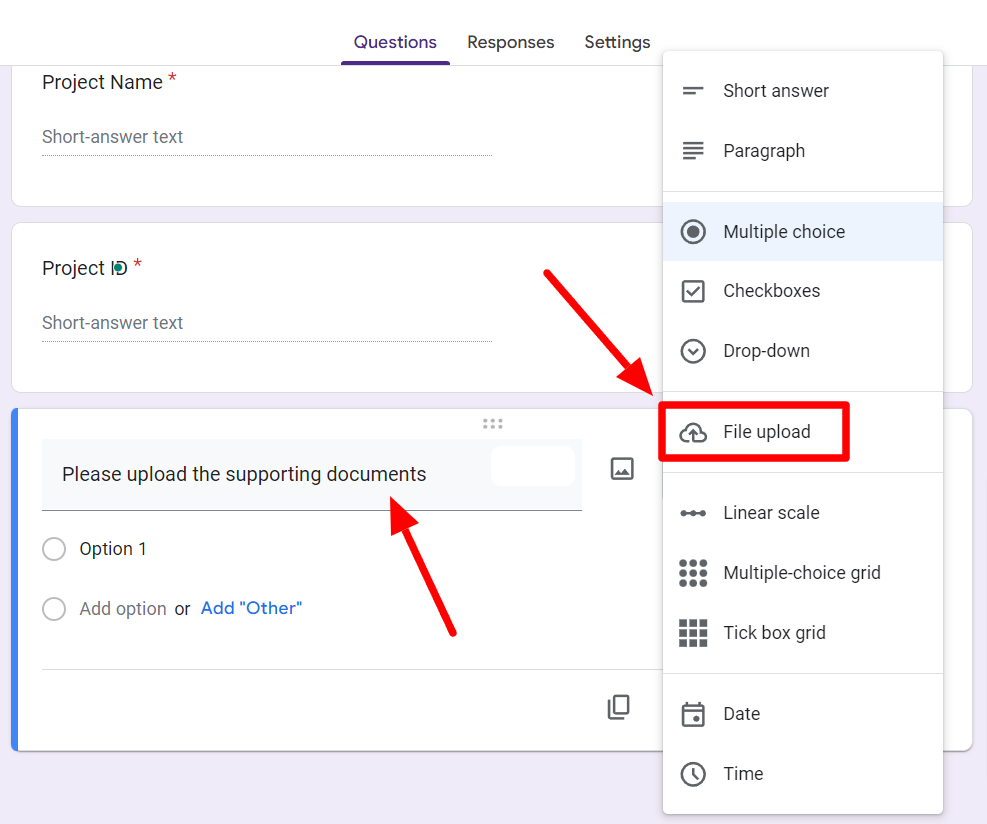Choose Drop-down question type
The width and height of the screenshot is (987, 824).
pos(803,351)
